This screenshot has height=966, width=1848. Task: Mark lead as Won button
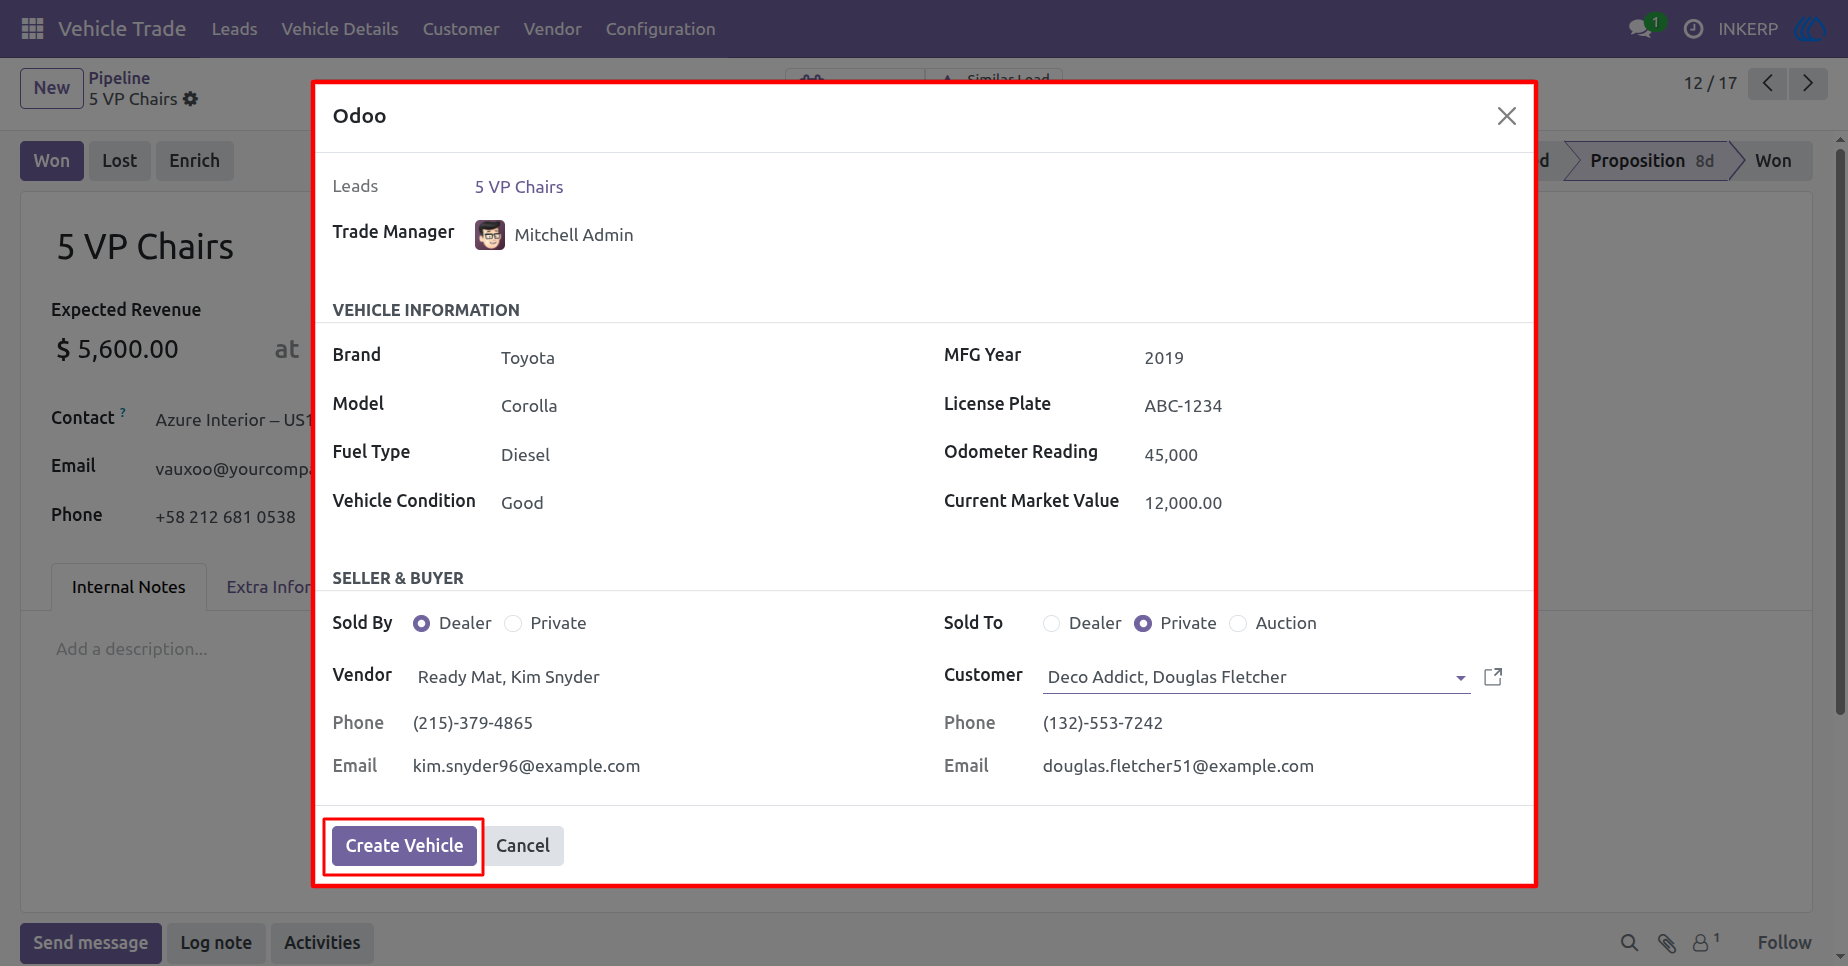52,161
